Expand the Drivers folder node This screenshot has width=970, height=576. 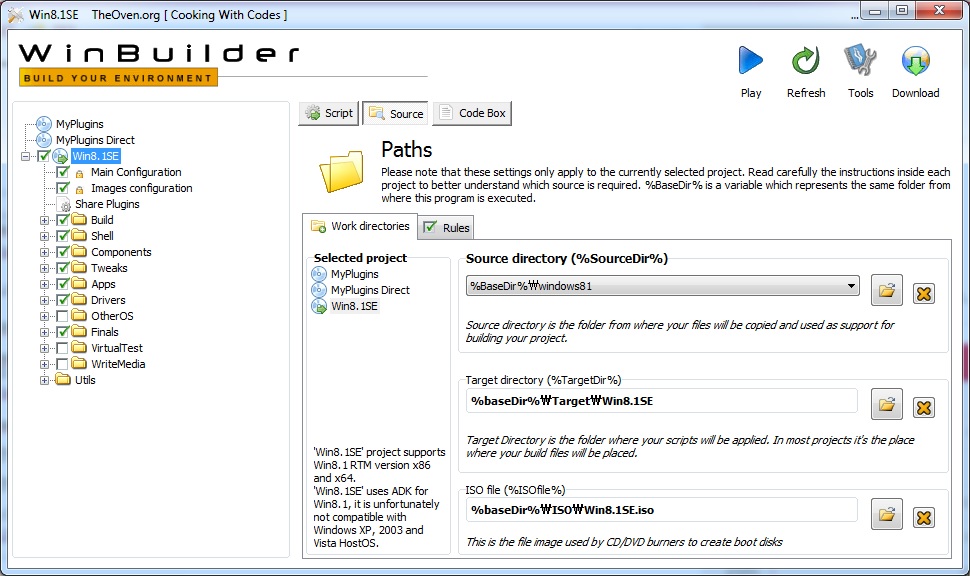coord(44,300)
